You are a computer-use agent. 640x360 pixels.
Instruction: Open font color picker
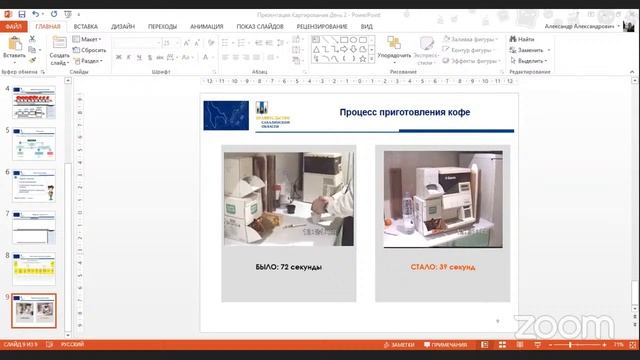click(207, 58)
